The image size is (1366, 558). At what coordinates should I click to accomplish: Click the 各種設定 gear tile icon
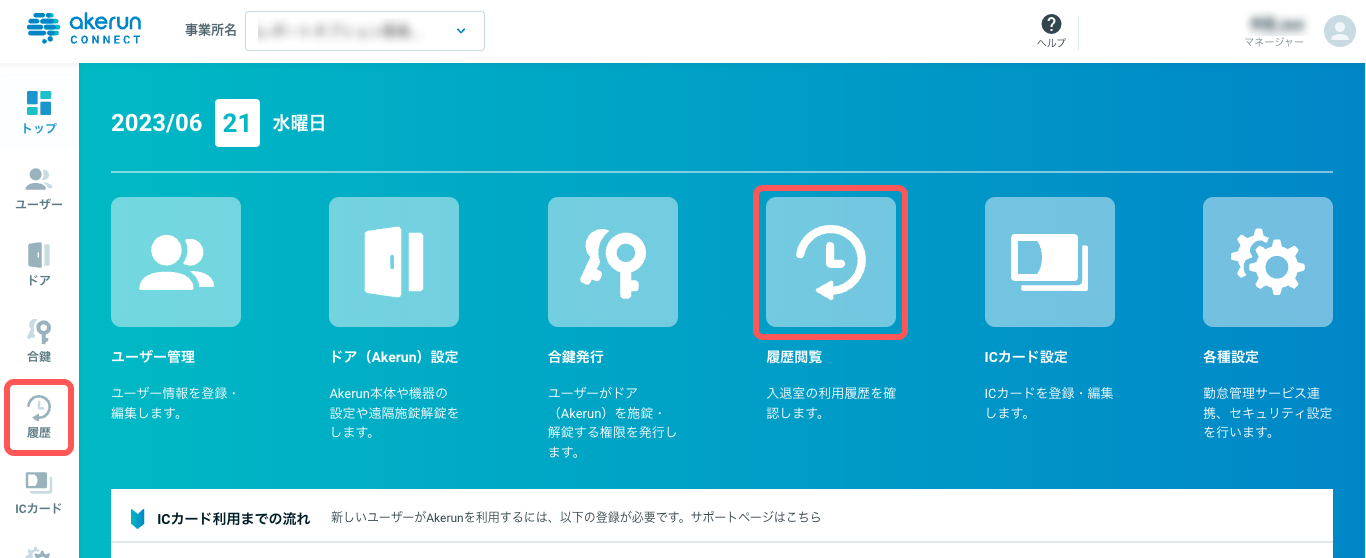click(1268, 262)
